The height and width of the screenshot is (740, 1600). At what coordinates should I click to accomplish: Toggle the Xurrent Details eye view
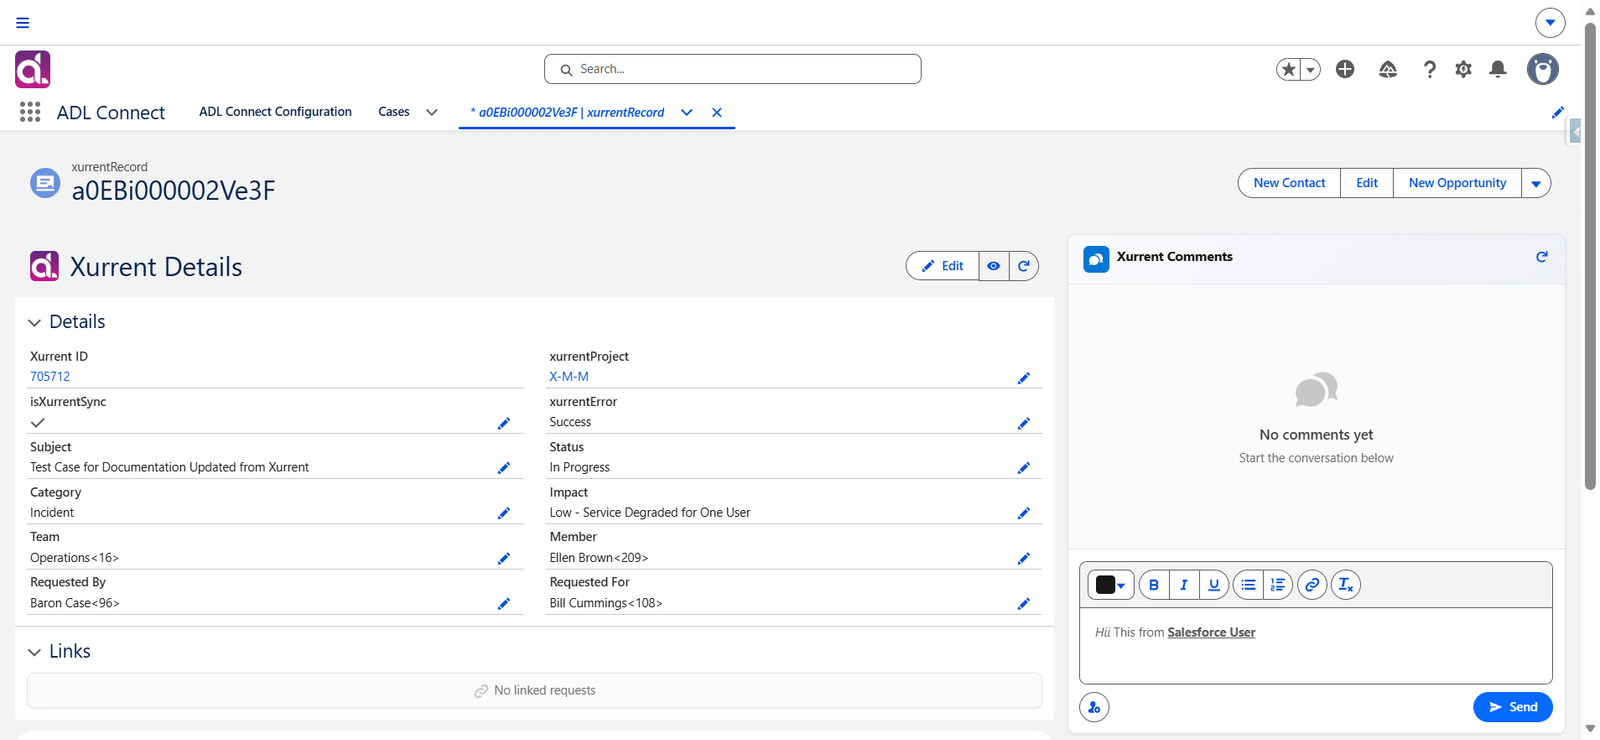pyautogui.click(x=993, y=266)
